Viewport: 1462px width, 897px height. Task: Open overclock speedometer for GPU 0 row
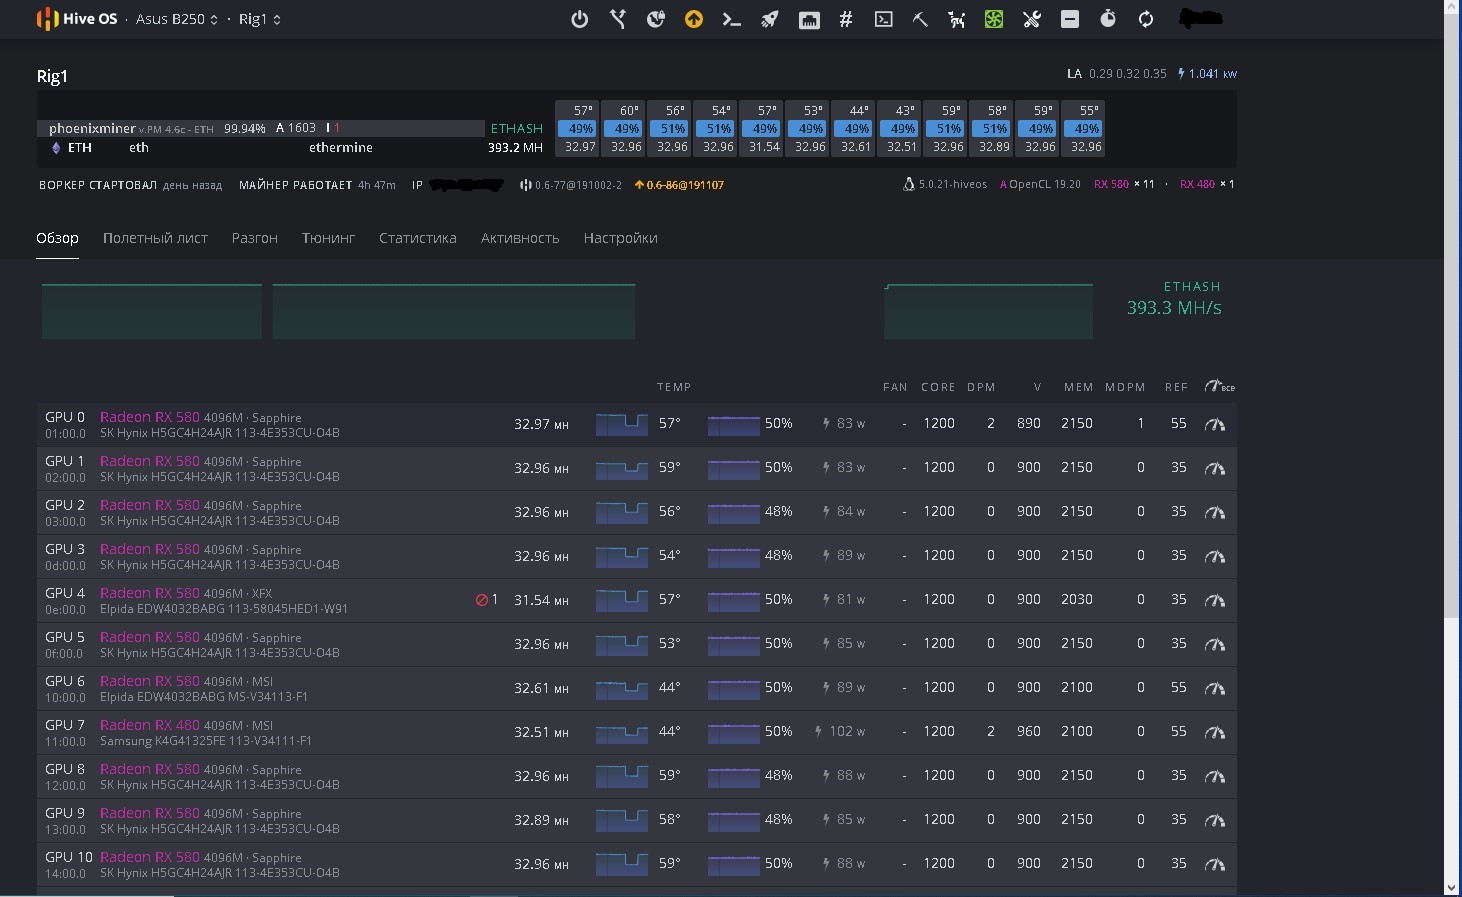(1215, 425)
